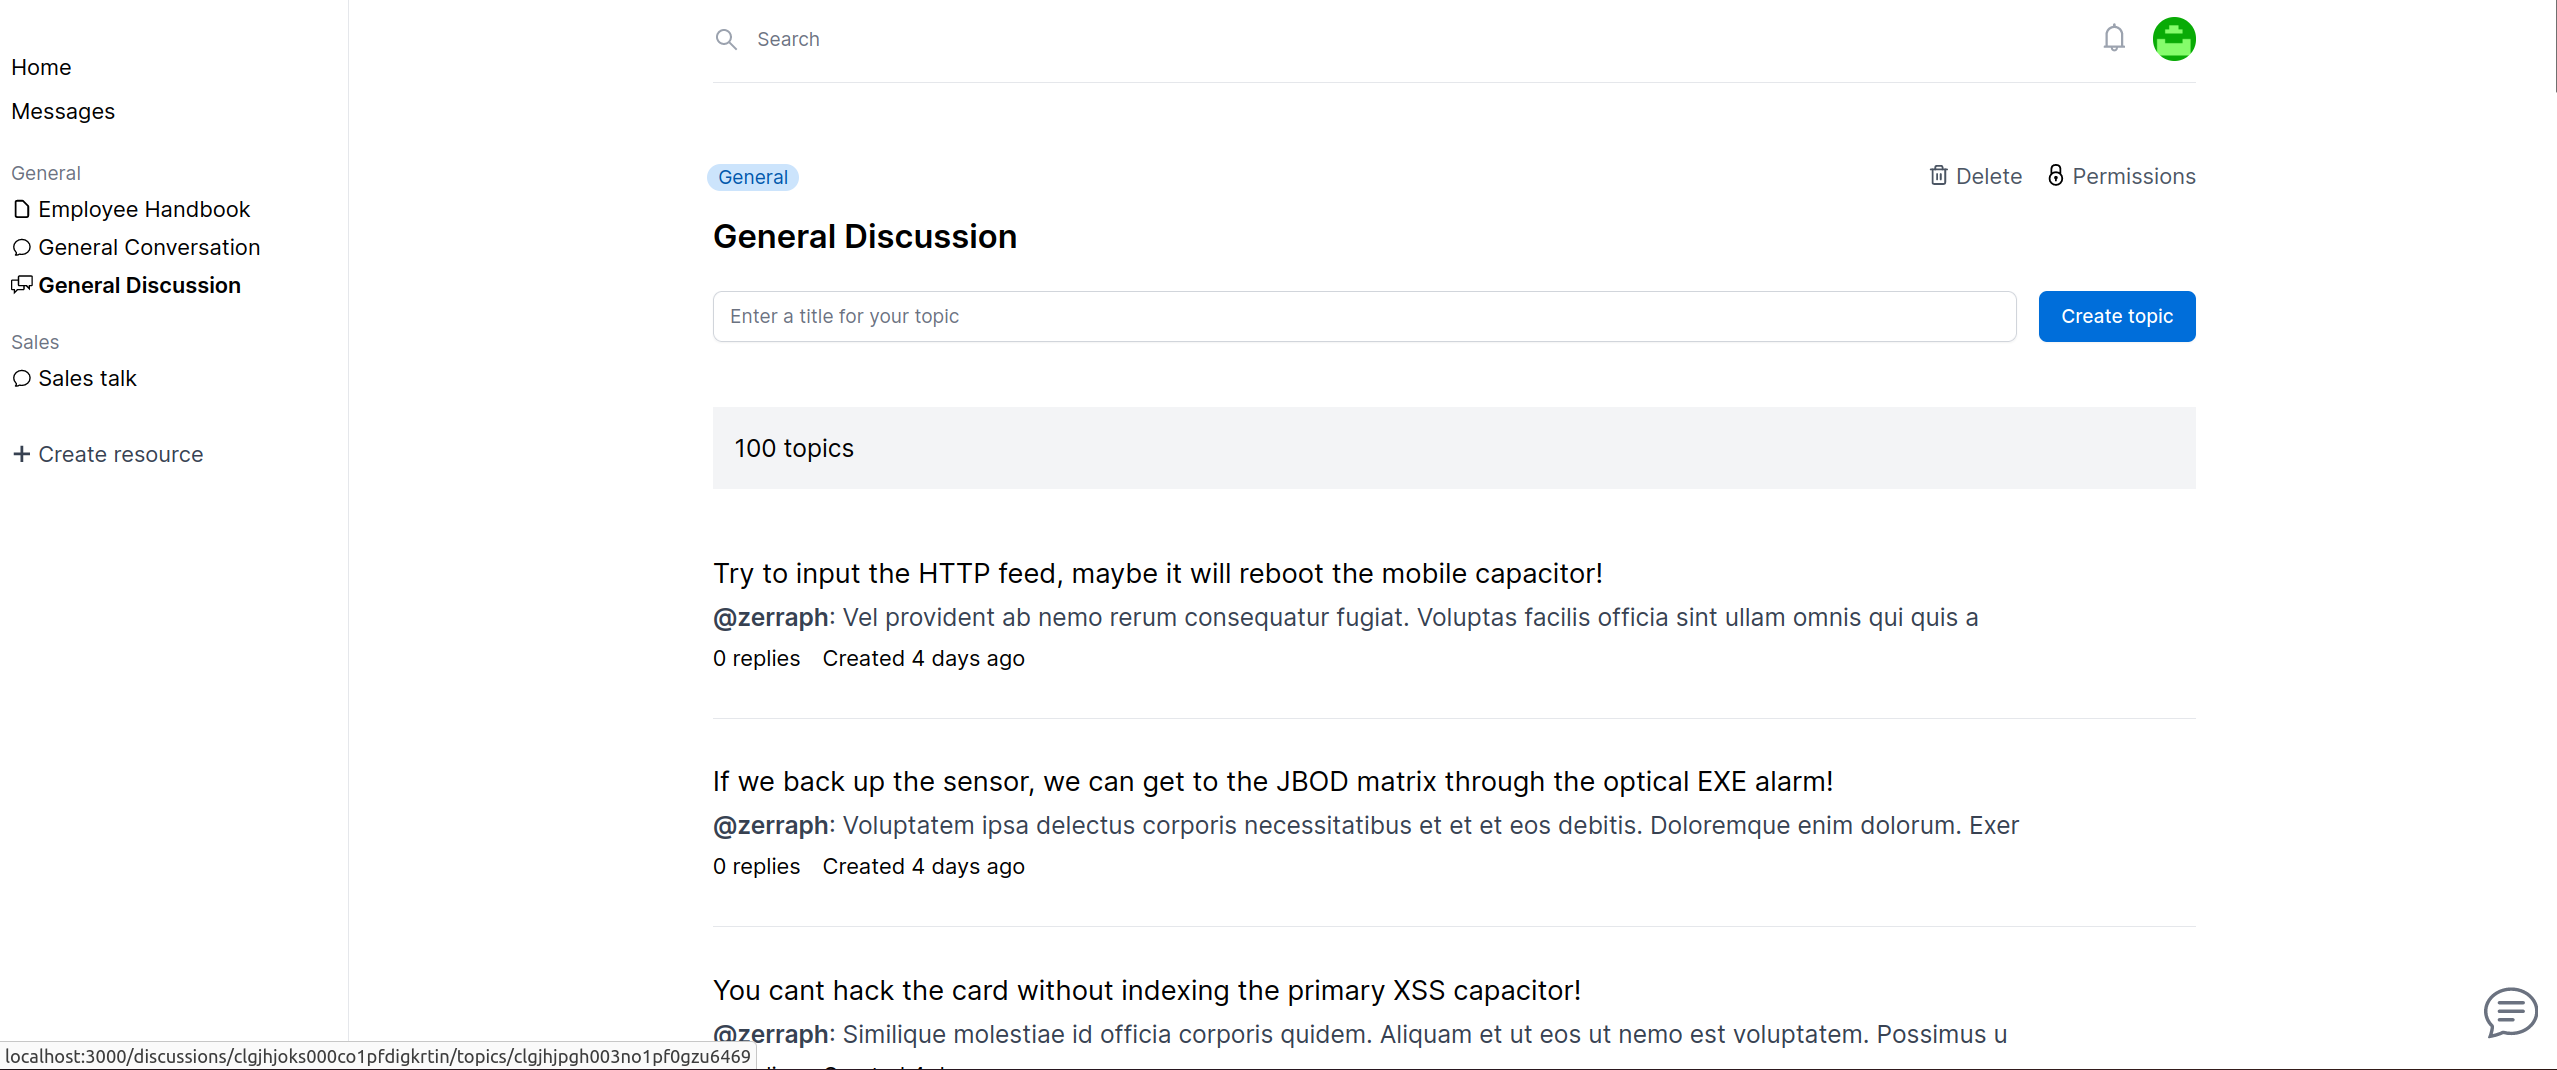Go to Home in sidebar
Screen dimensions: 2557x1070
[41, 67]
